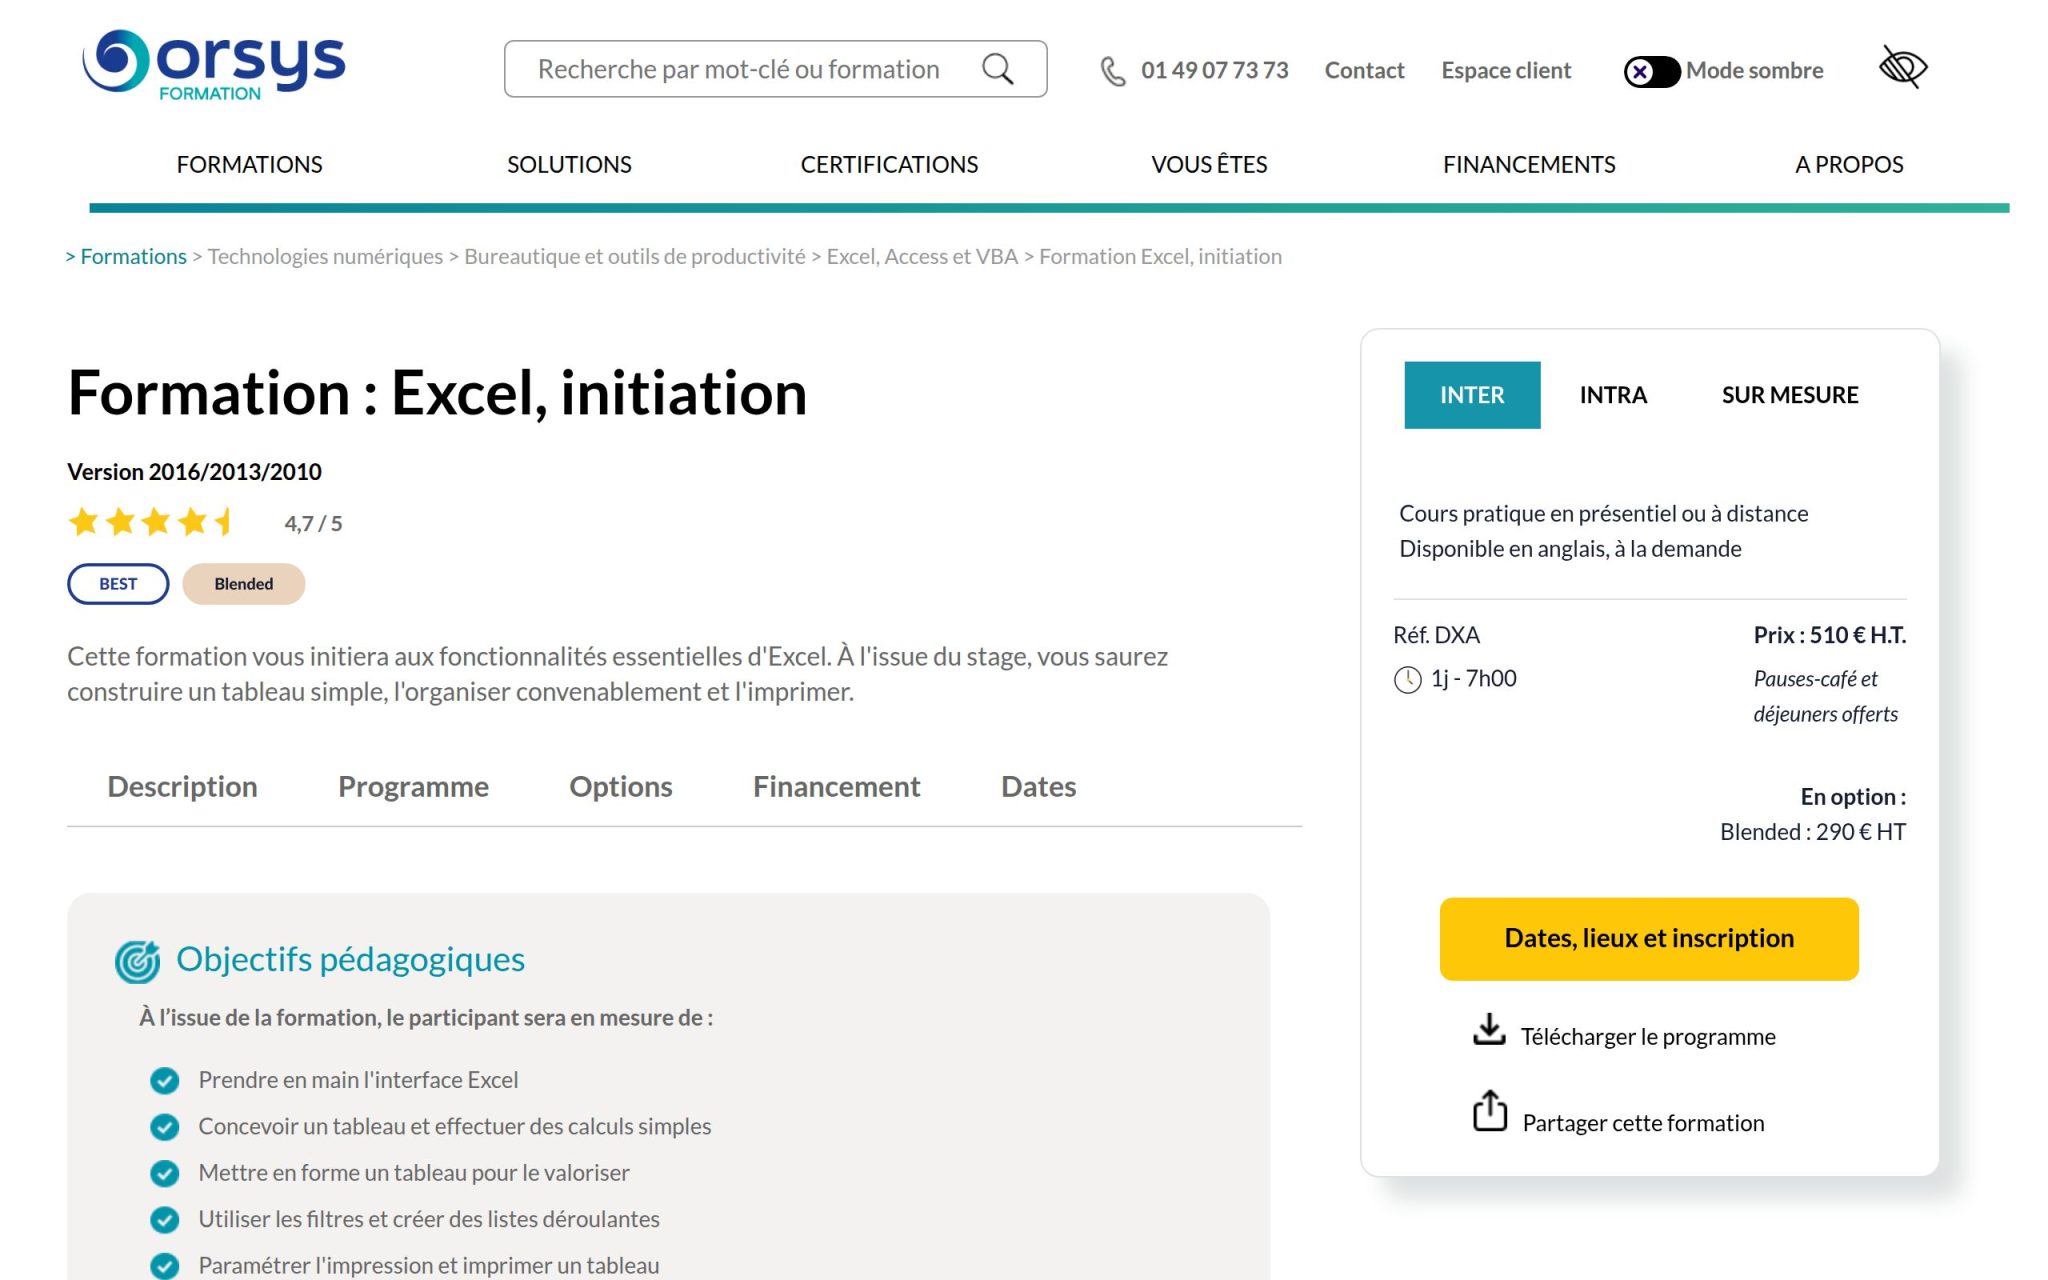The image size is (2048, 1280).
Task: Open the Espace client link
Action: click(1506, 70)
